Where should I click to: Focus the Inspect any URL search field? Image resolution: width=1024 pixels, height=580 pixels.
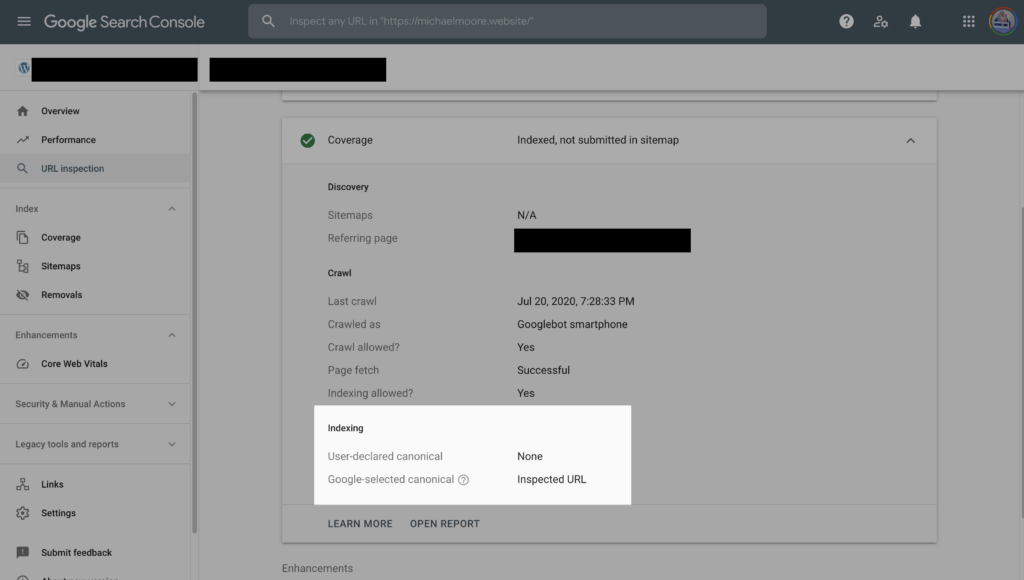click(507, 21)
